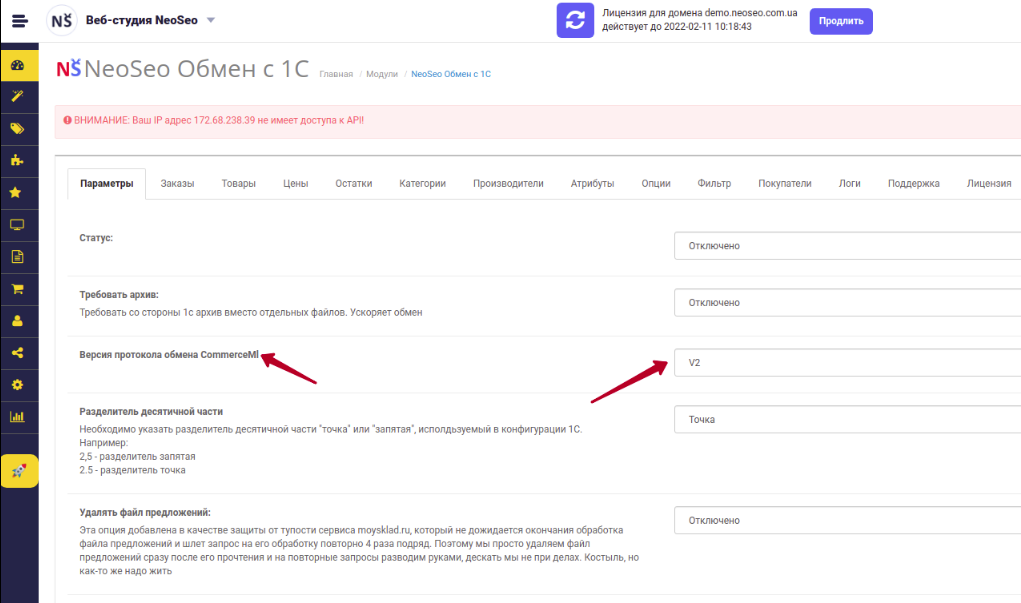The height and width of the screenshot is (603, 1021).
Task: Open the dashboard sidebar icon
Action: 18,65
